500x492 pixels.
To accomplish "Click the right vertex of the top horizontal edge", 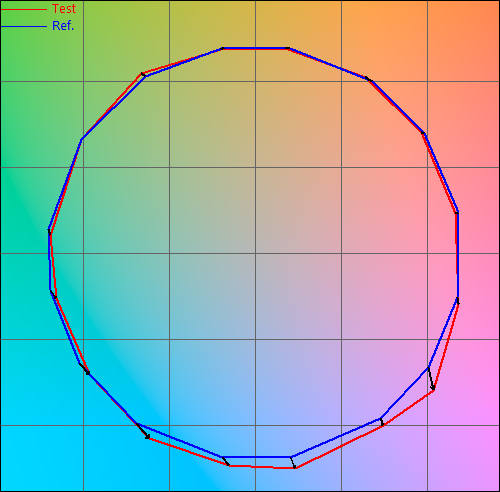I will pyautogui.click(x=289, y=48).
